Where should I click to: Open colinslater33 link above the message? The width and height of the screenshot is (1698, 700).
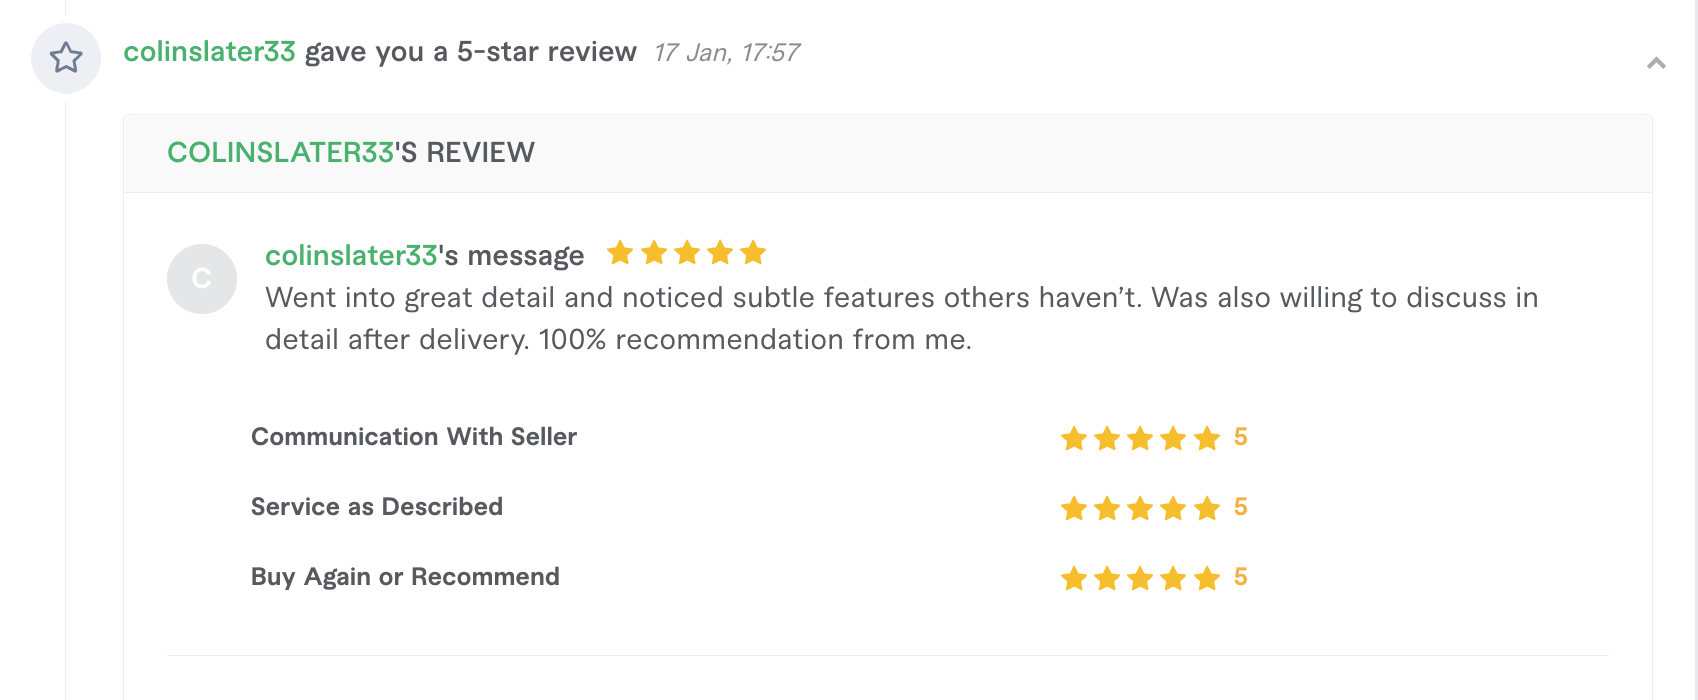(x=351, y=255)
